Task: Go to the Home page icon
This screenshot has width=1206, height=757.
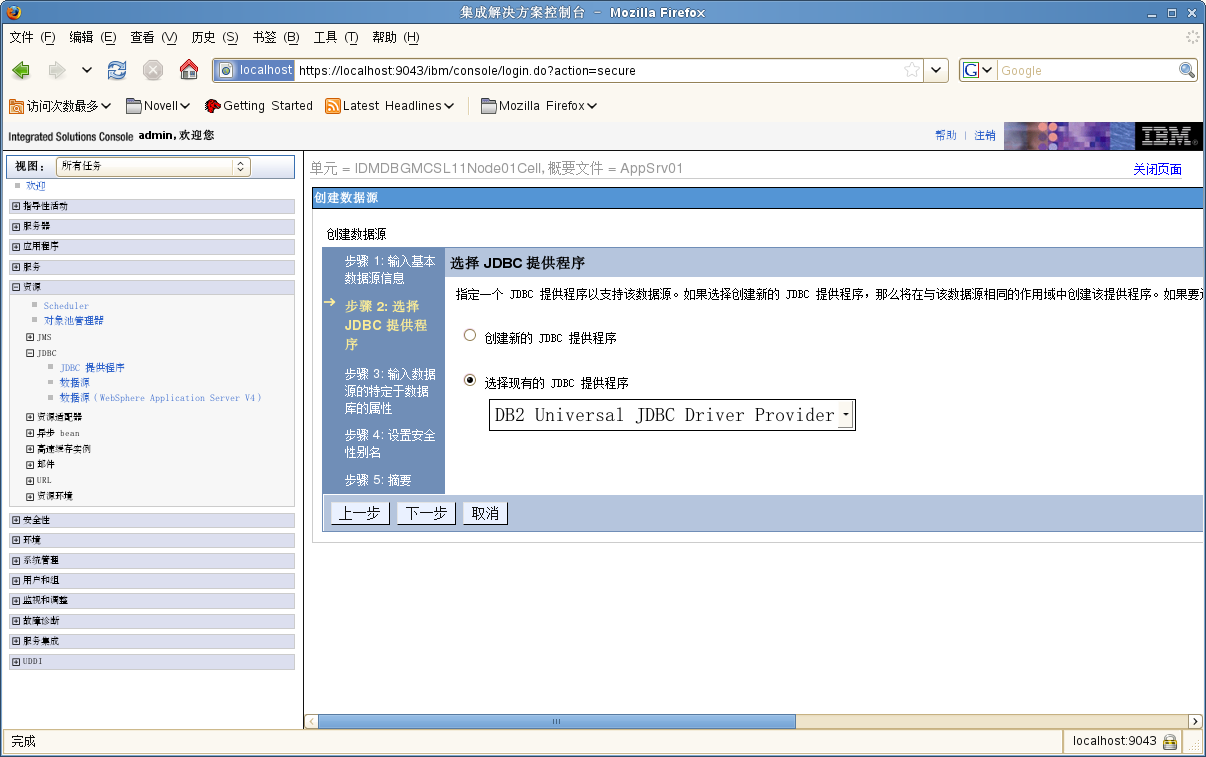Action: (x=188, y=70)
